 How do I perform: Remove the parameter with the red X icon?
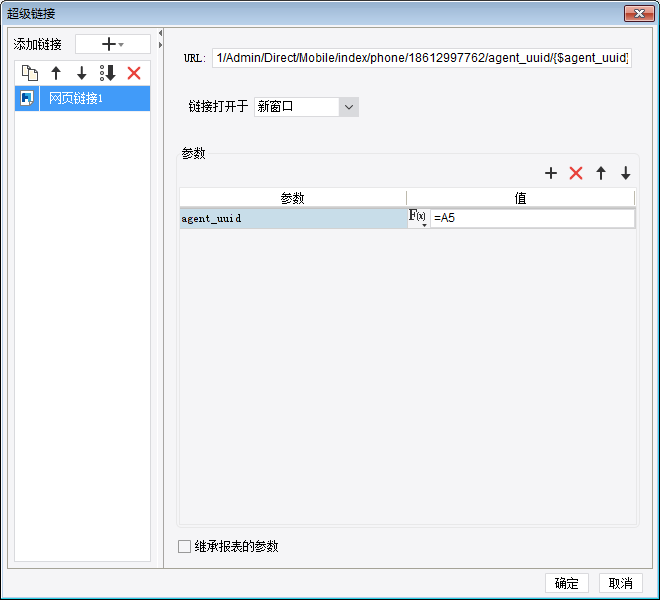point(576,173)
